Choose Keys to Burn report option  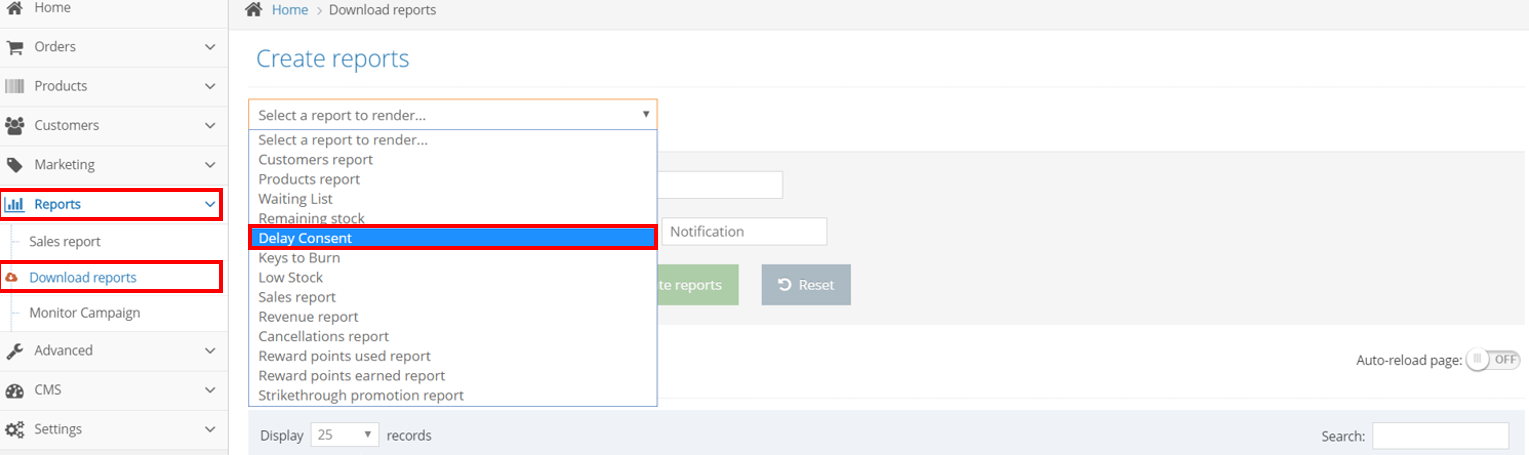[x=299, y=258]
